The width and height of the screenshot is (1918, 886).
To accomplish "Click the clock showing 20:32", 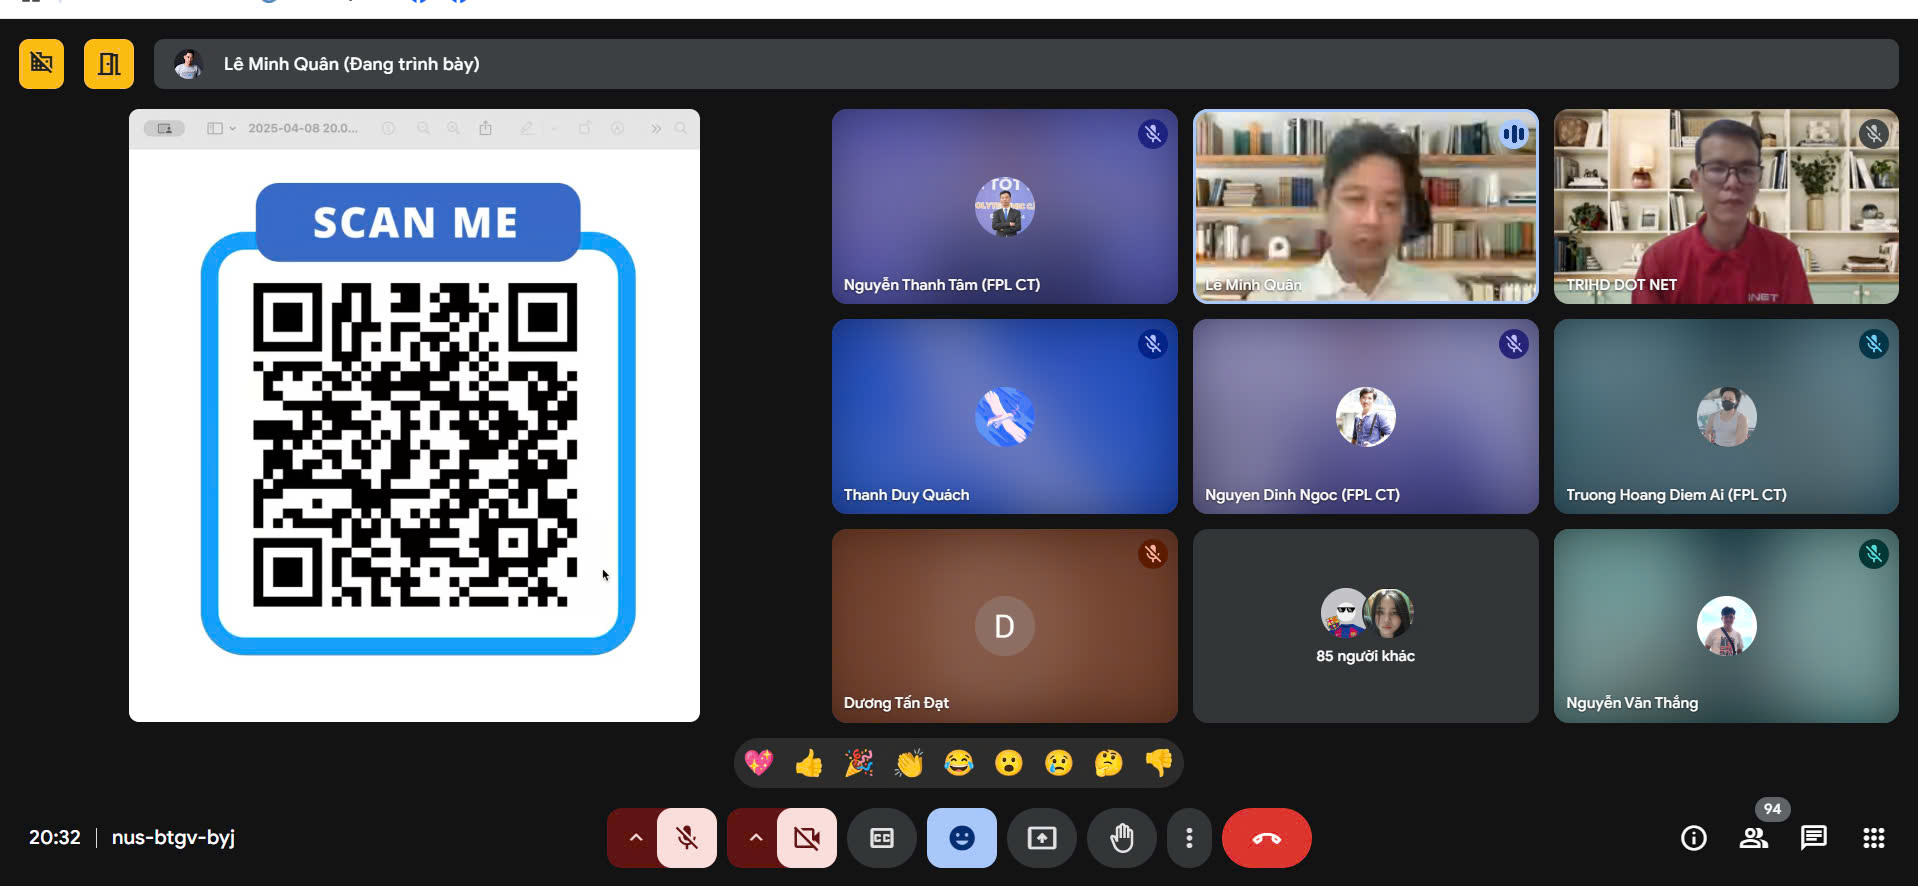I will [54, 838].
